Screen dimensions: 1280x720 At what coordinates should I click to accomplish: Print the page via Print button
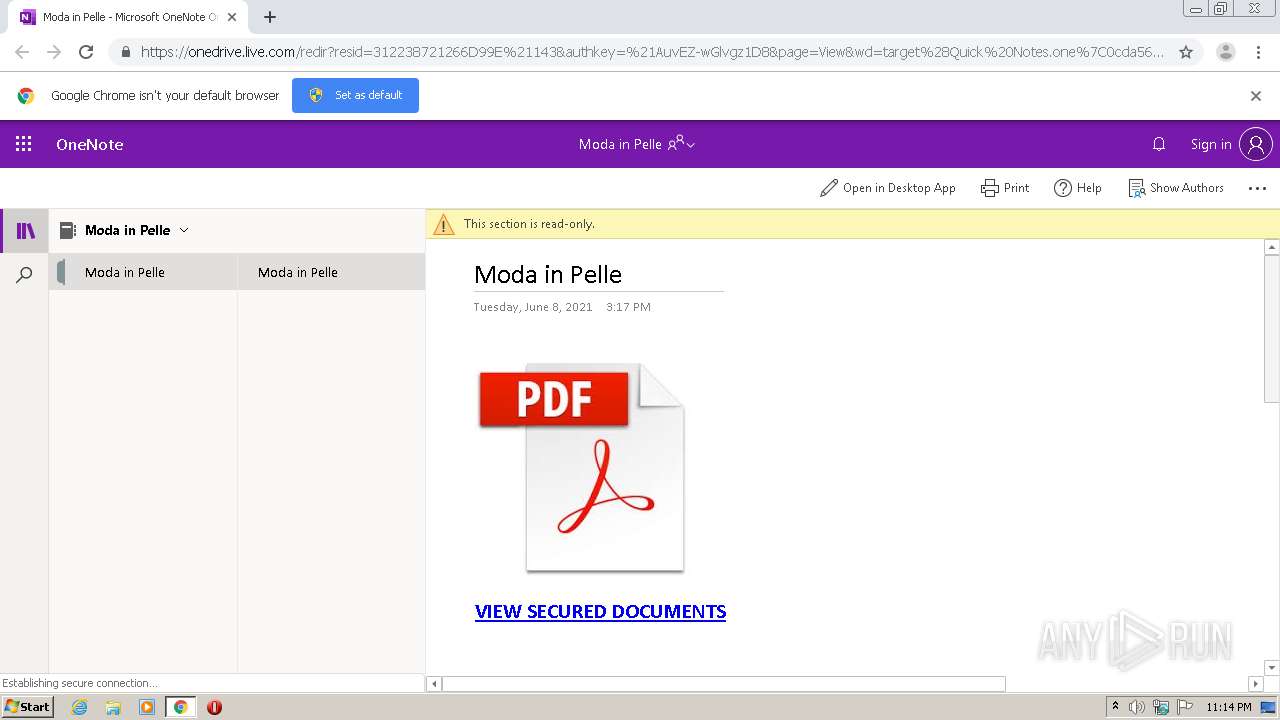click(x=1005, y=188)
